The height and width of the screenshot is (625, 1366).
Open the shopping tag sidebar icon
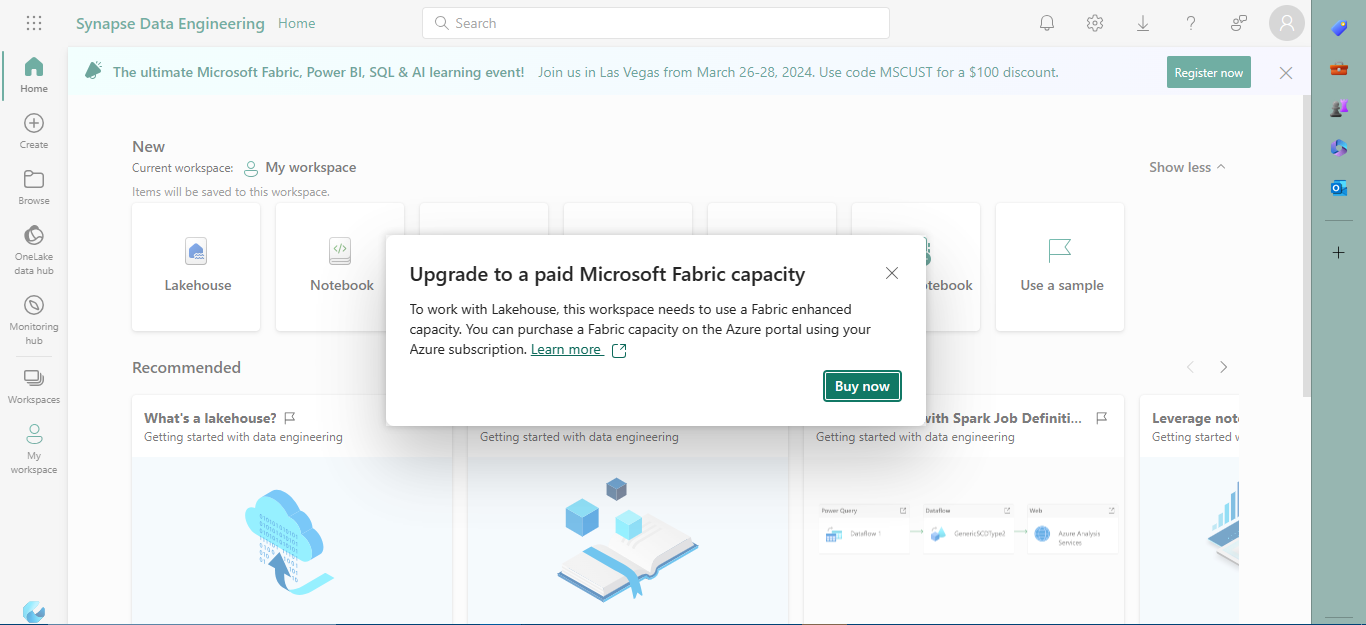(1339, 29)
